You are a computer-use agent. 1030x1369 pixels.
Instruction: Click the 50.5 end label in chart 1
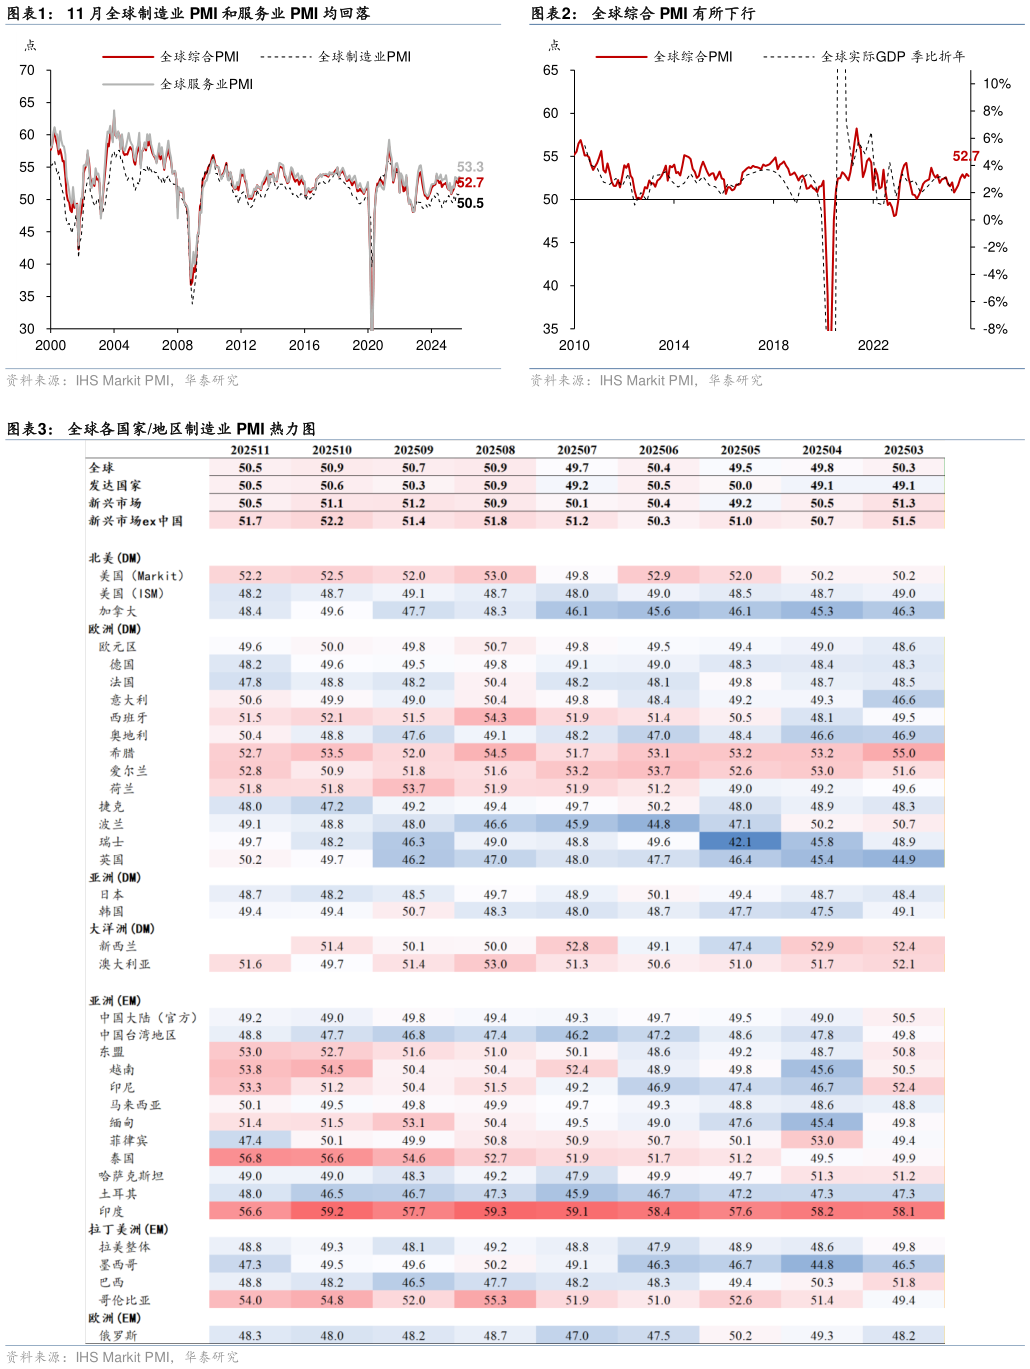coord(470,203)
